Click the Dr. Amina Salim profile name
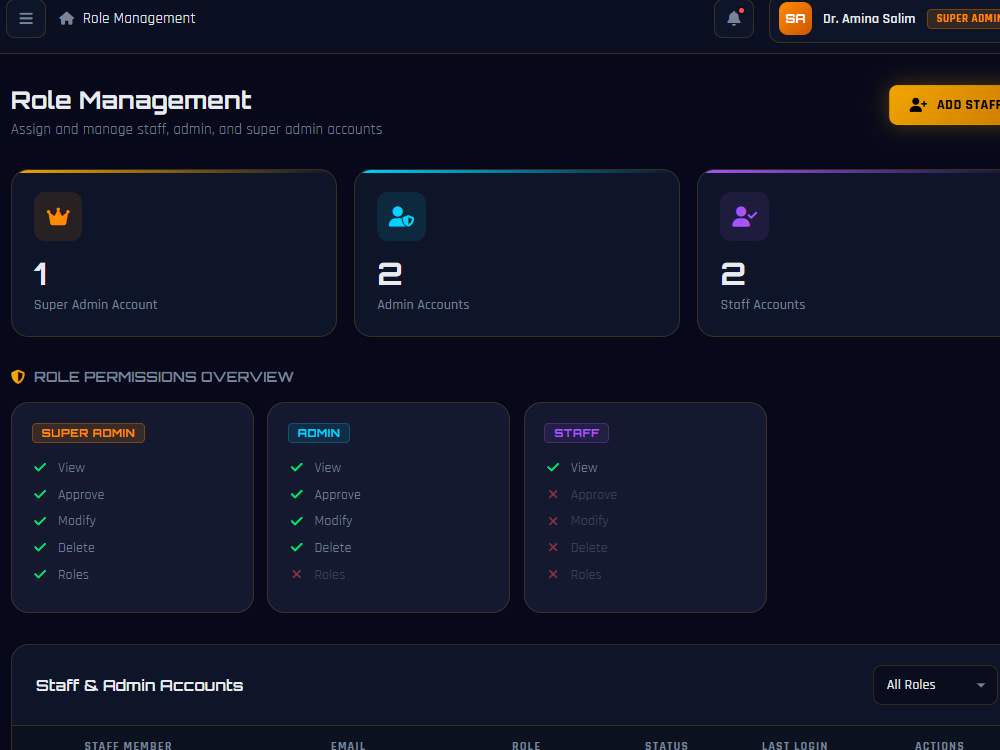 pyautogui.click(x=869, y=18)
